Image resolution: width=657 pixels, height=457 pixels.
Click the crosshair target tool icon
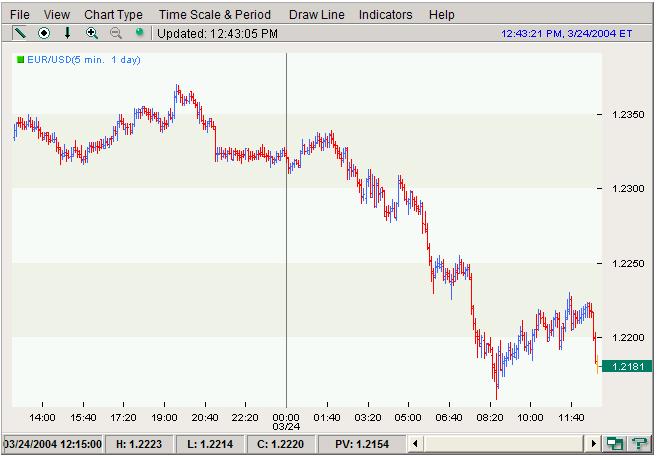point(43,33)
